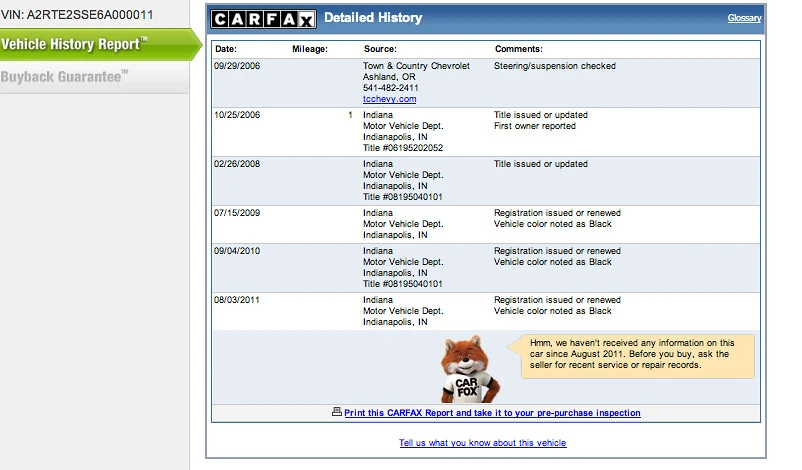Click the Car Fox mascot image
The image size is (802, 470).
[x=470, y=369]
